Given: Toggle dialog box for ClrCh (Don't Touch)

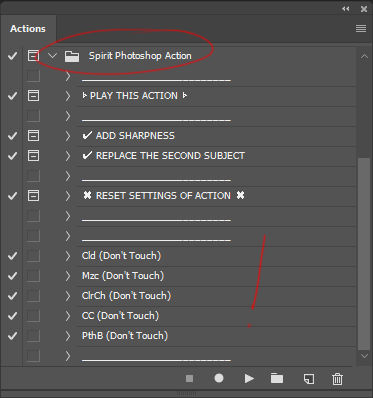Looking at the screenshot, I should coord(33,296).
